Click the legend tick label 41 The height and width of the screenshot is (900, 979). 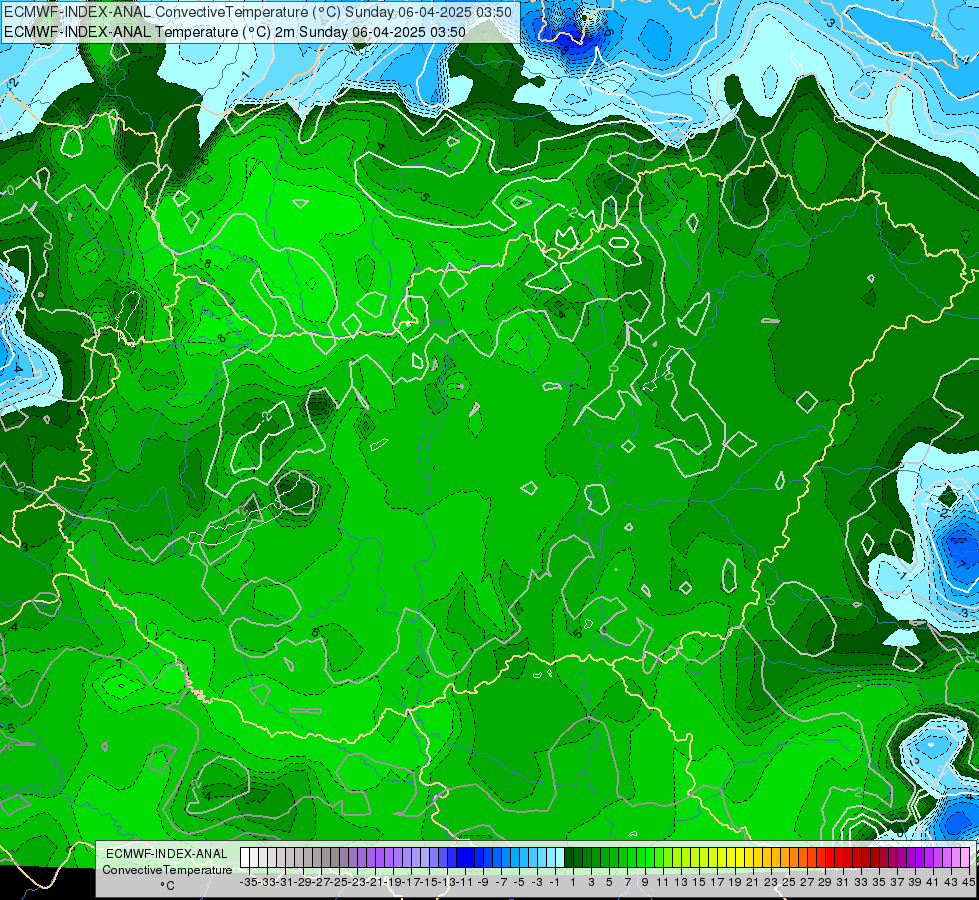click(932, 882)
